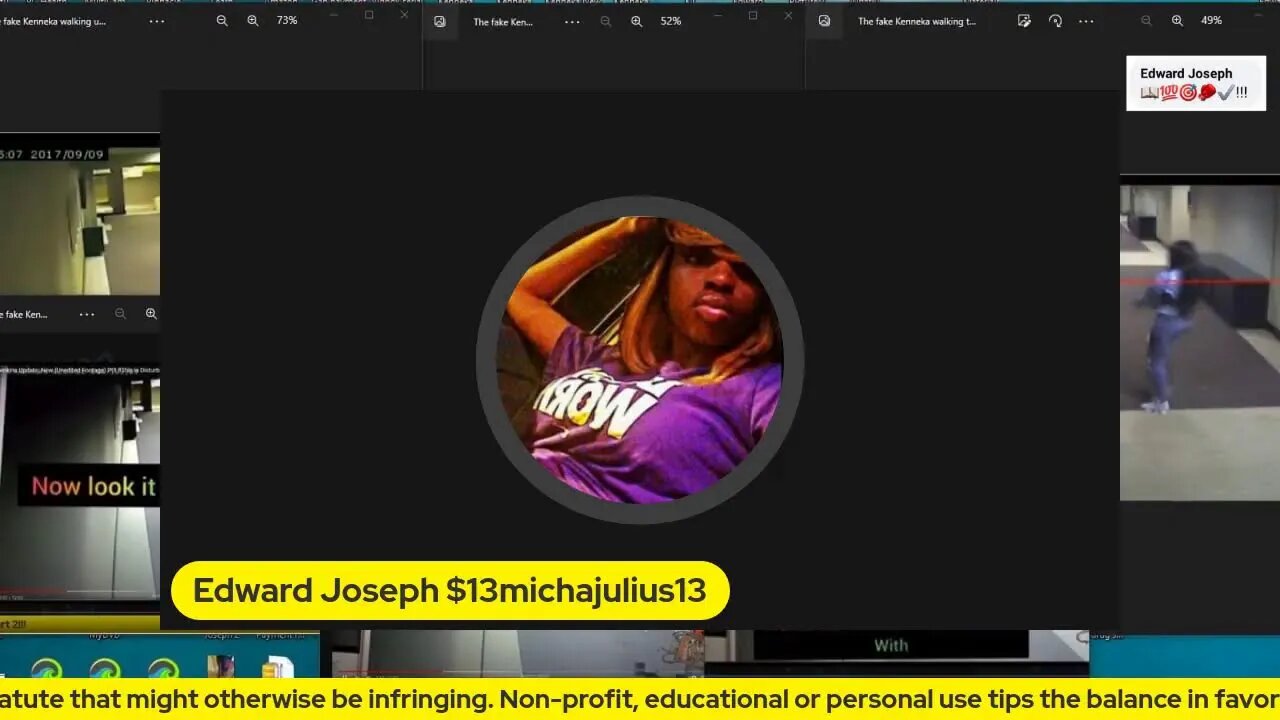1280x720 pixels.
Task: Open the three-dot menu in the 73% Photos window
Action: (157, 21)
